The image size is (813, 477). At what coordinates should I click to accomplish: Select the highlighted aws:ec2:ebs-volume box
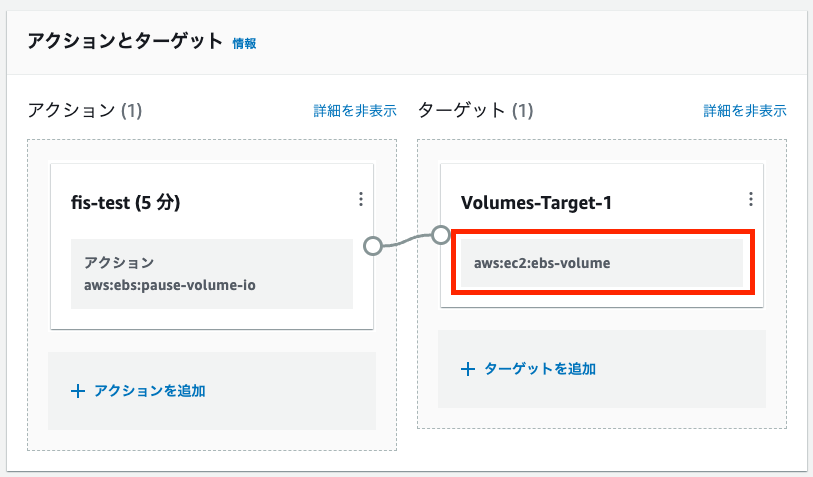click(602, 263)
